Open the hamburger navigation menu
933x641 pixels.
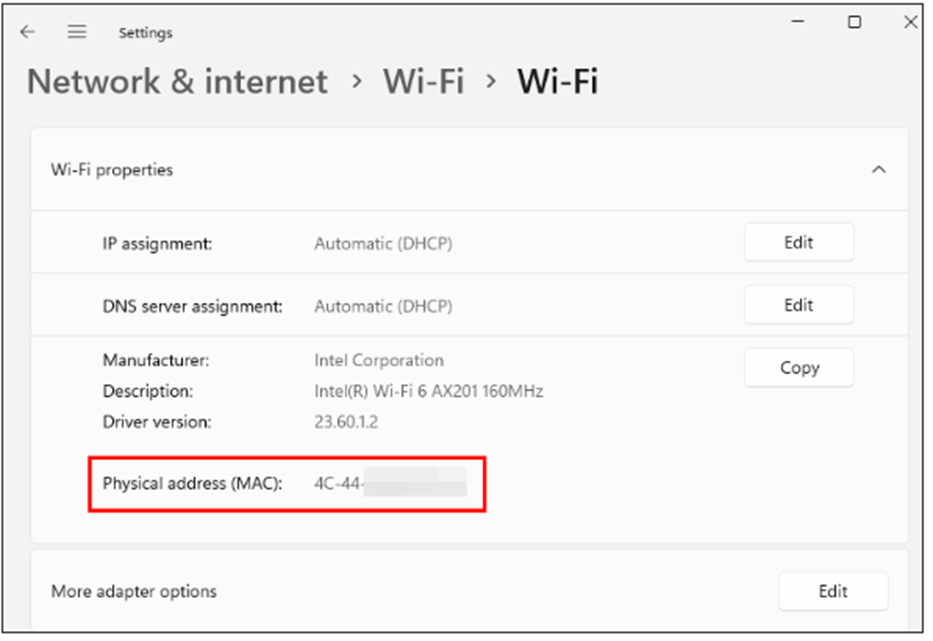[x=77, y=32]
